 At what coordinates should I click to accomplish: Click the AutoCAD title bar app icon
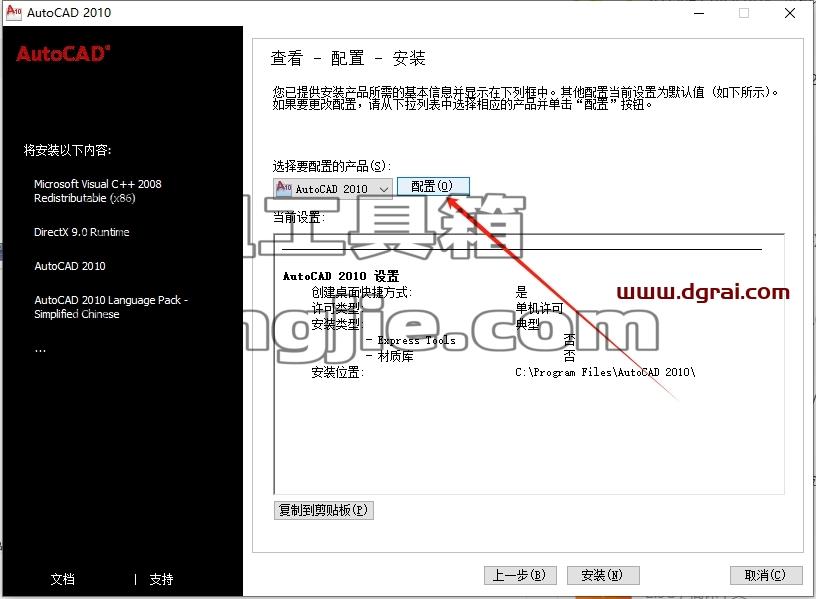tap(14, 12)
